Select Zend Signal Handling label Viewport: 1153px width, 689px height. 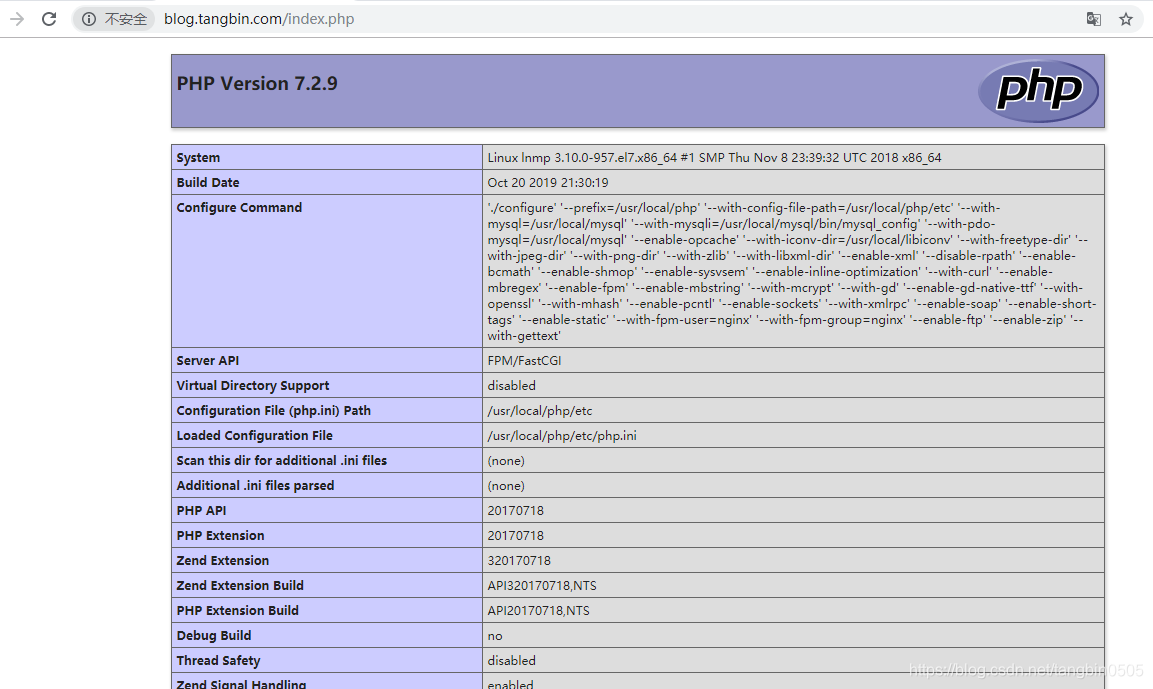pyautogui.click(x=241, y=683)
